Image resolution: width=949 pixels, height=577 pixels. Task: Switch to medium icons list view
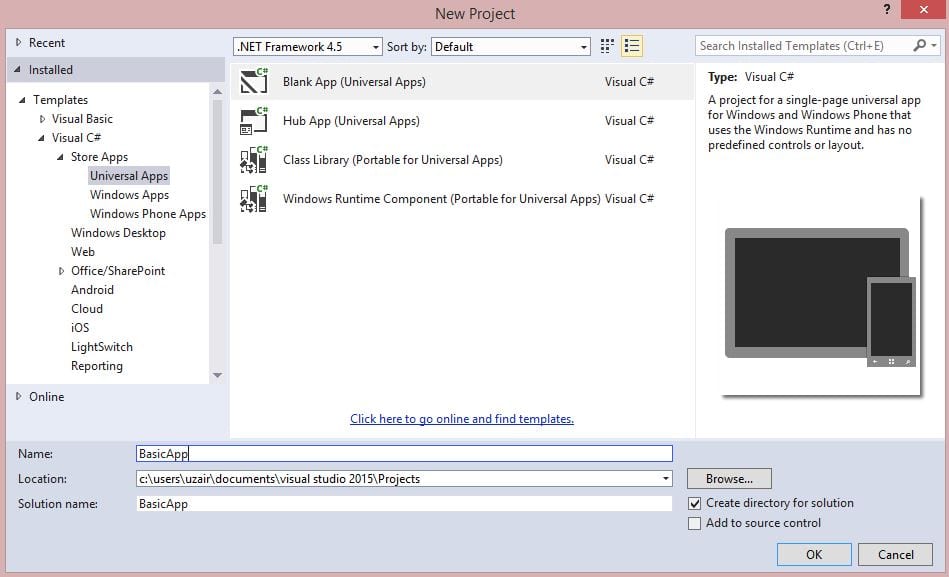pos(631,46)
